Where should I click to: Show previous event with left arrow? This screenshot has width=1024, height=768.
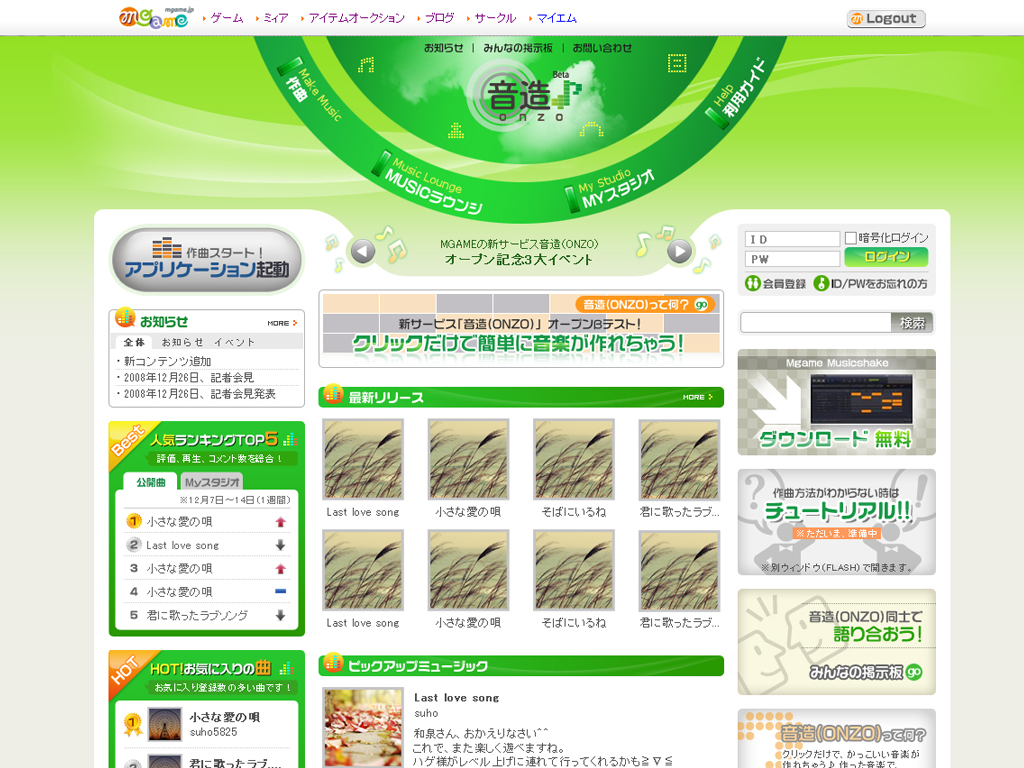click(x=362, y=251)
